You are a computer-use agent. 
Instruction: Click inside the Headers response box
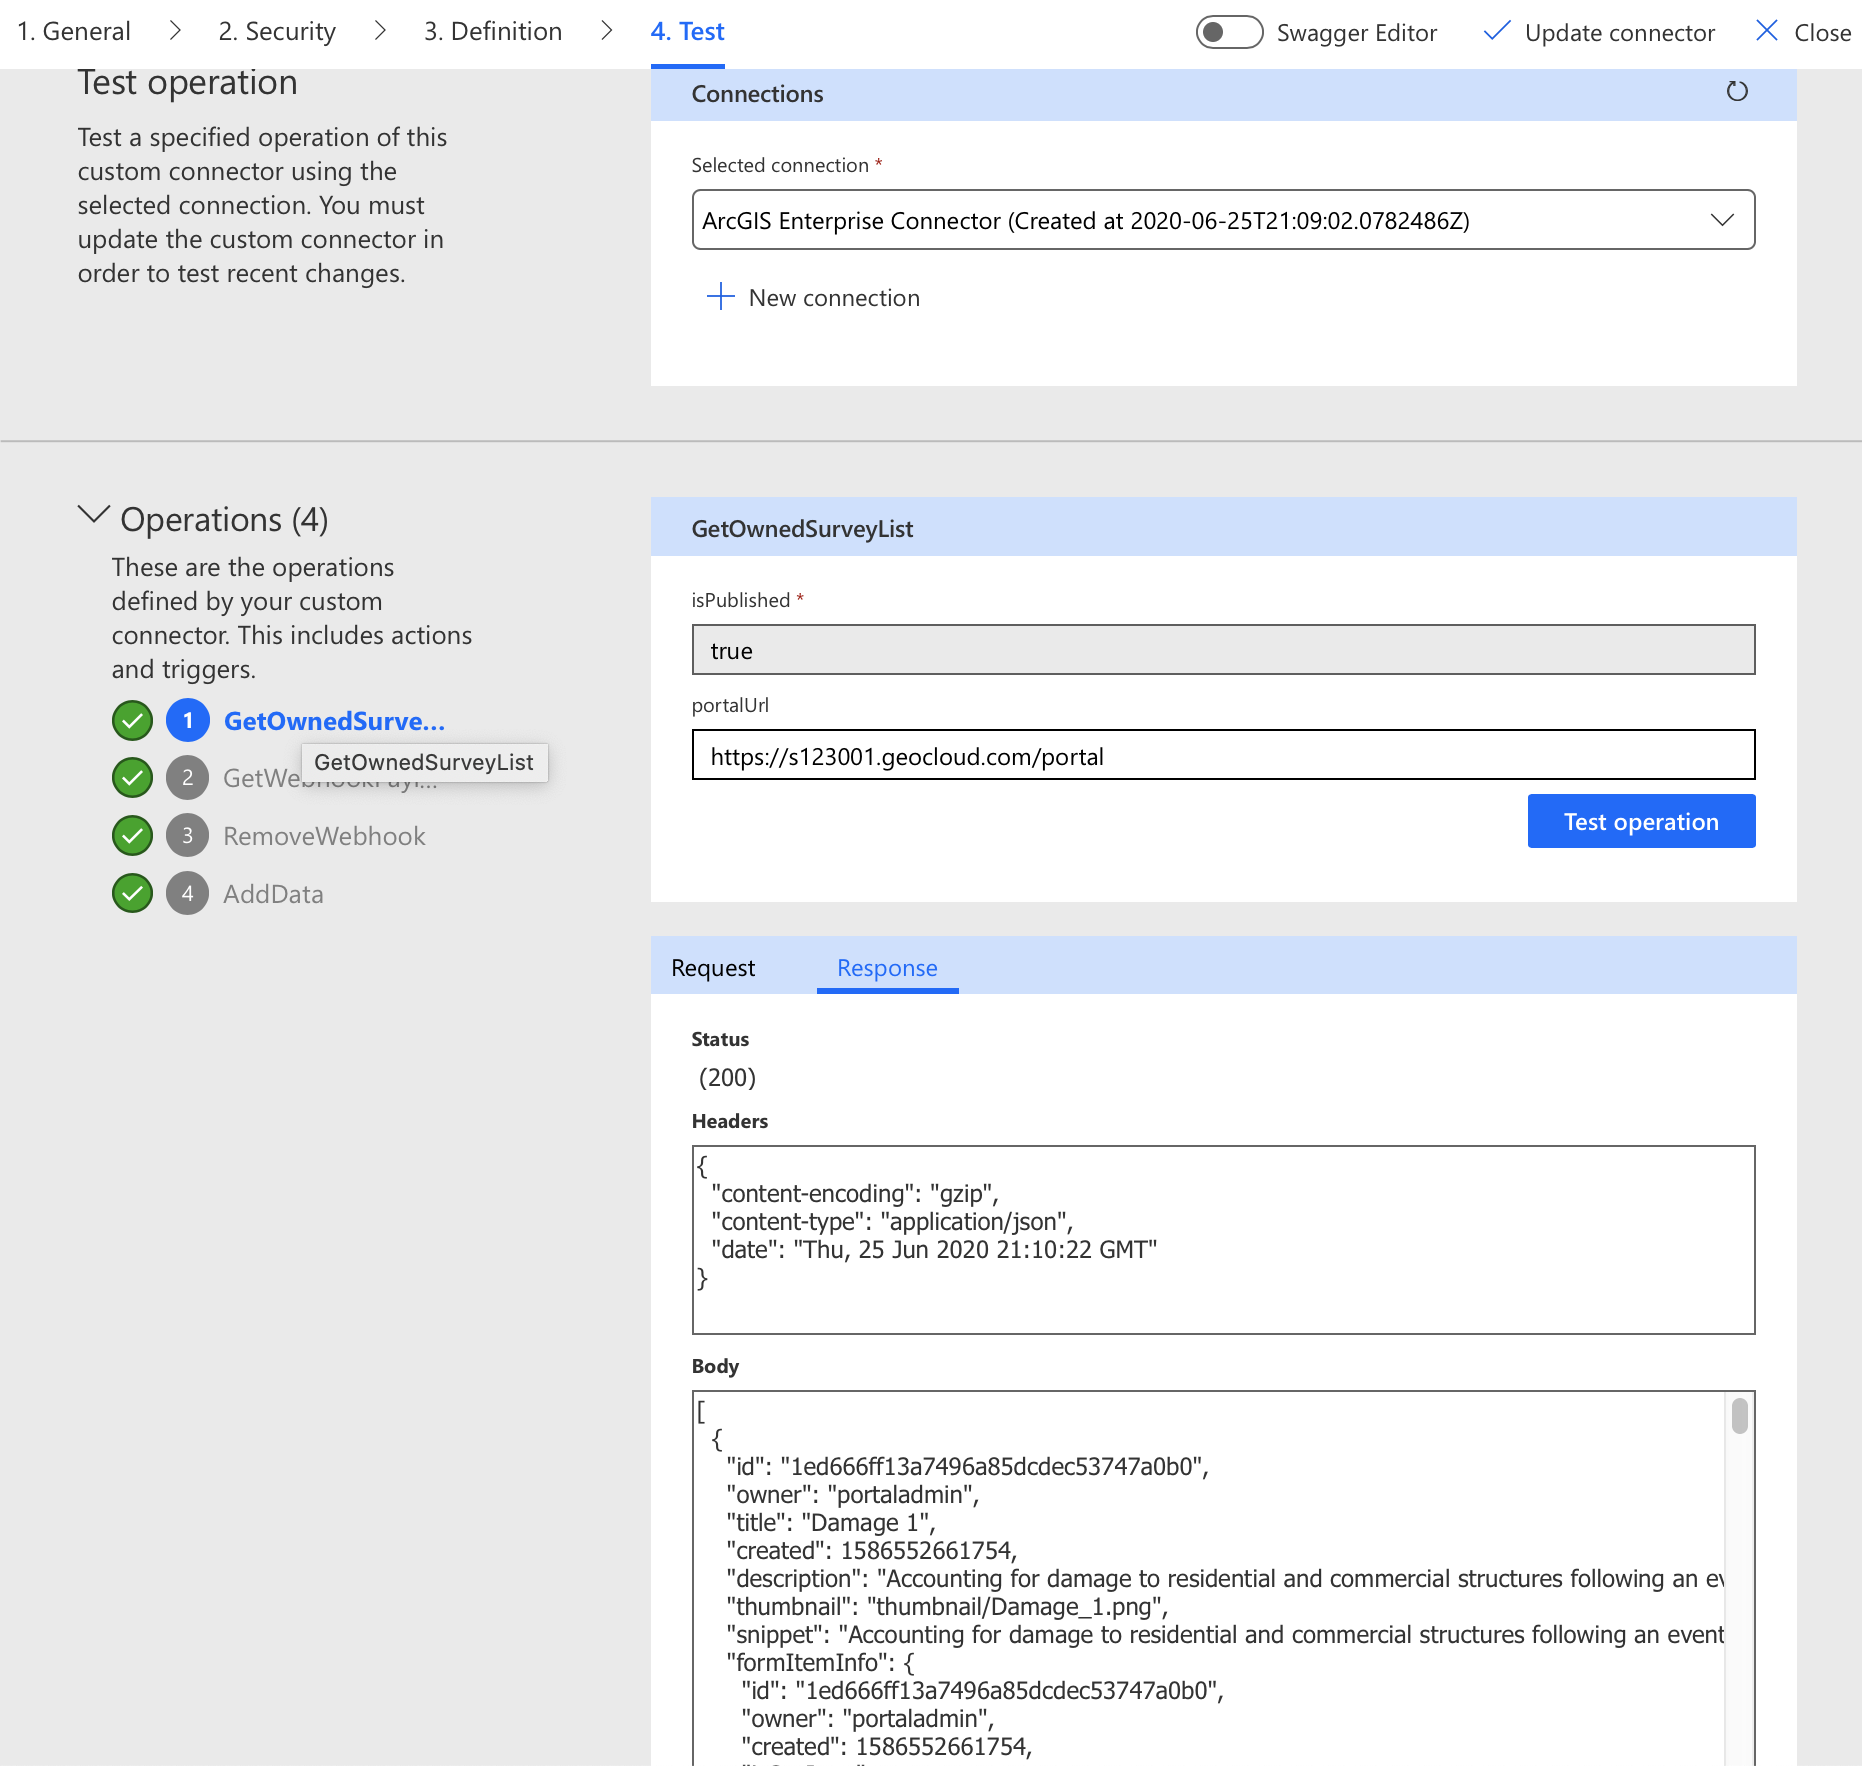pos(1223,1240)
